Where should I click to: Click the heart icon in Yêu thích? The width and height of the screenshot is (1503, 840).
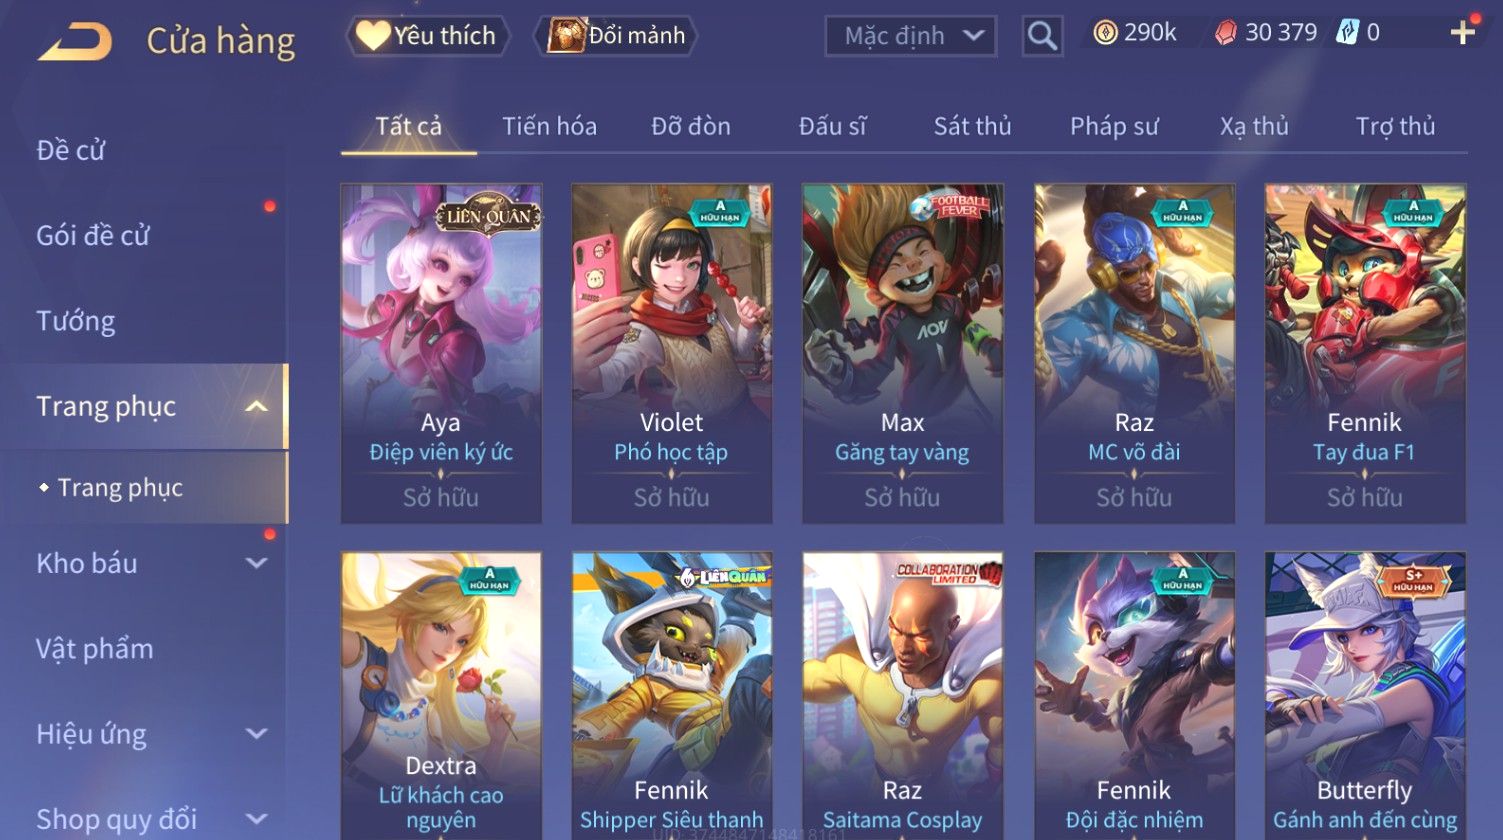(x=373, y=36)
